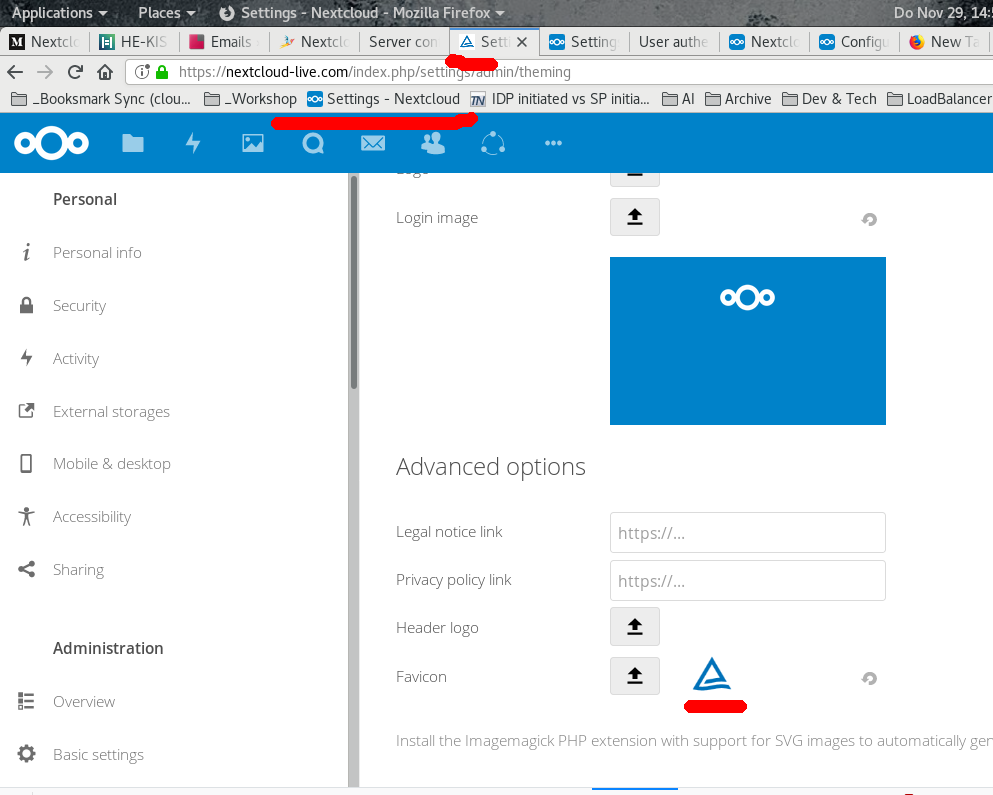Screen dimensions: 993x795
Task: Upload a Header logo file
Action: (635, 626)
